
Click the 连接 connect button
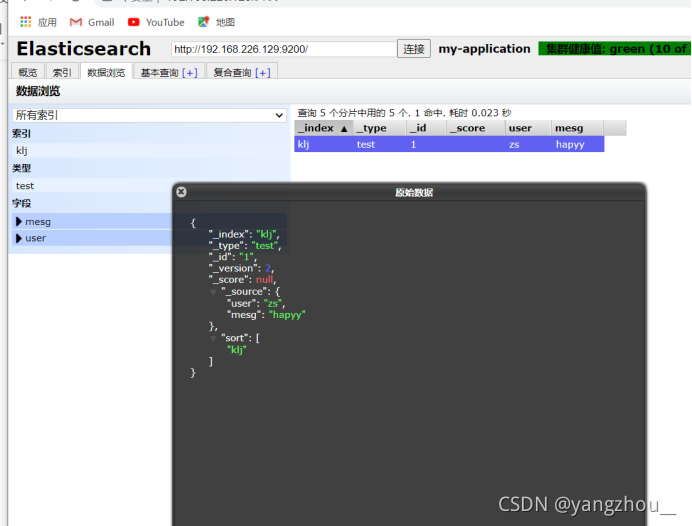pyautogui.click(x=414, y=49)
